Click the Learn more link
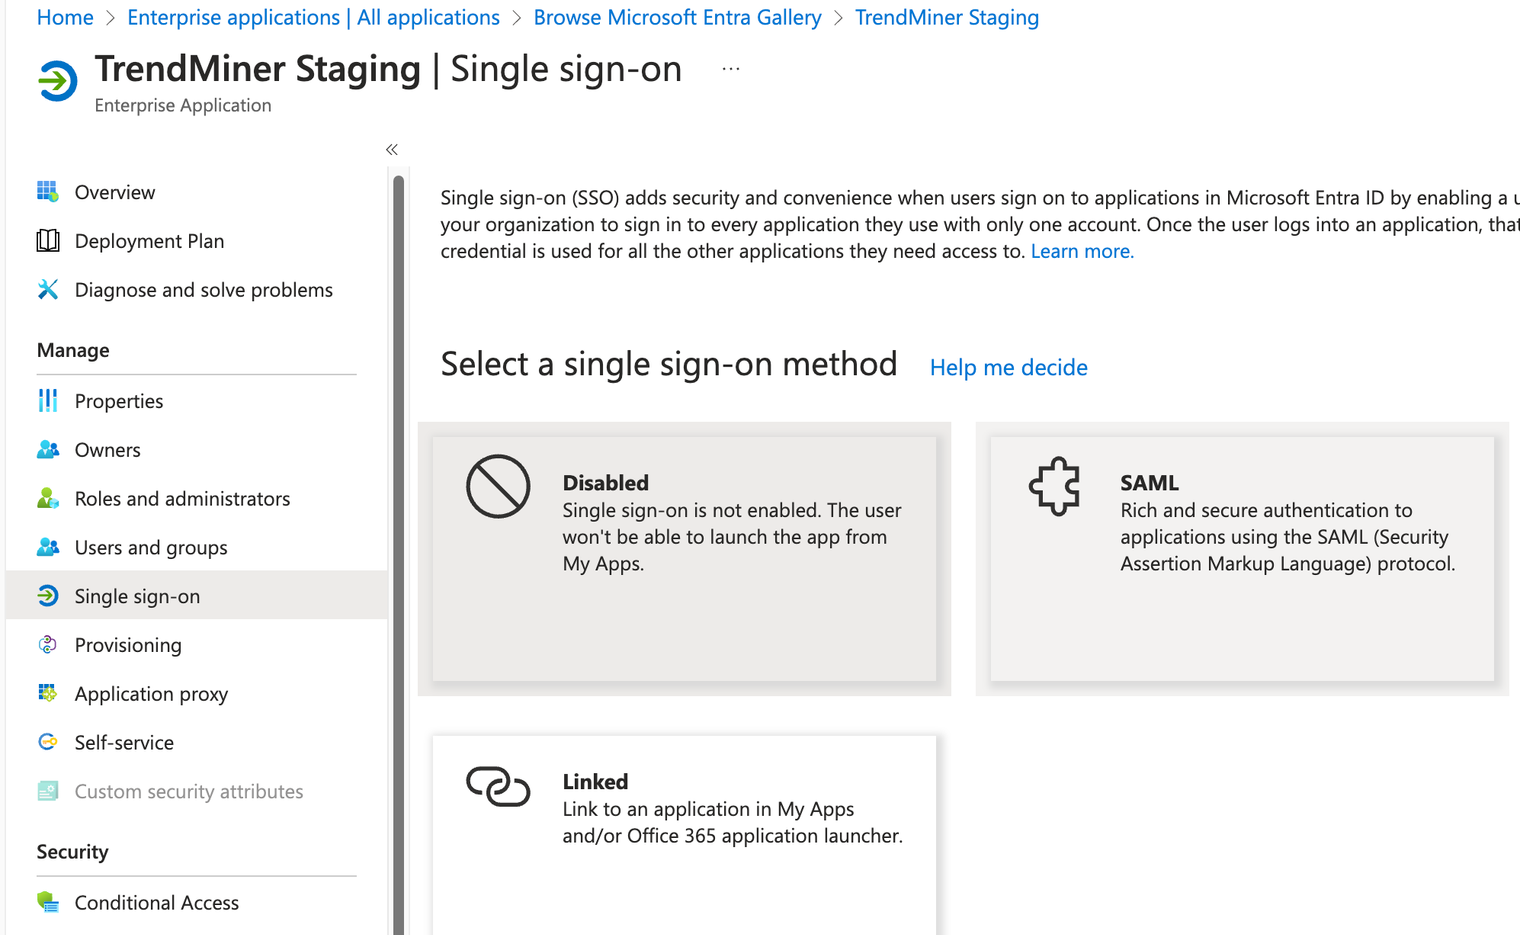Image resolution: width=1520 pixels, height=935 pixels. tap(1082, 251)
